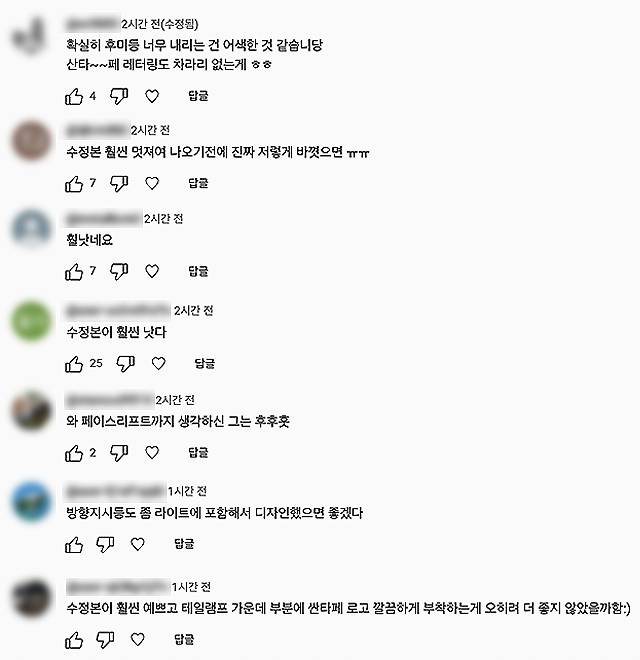The width and height of the screenshot is (640, 660).
Task: Open the dark avatar of bottom commenter
Action: tap(31, 598)
